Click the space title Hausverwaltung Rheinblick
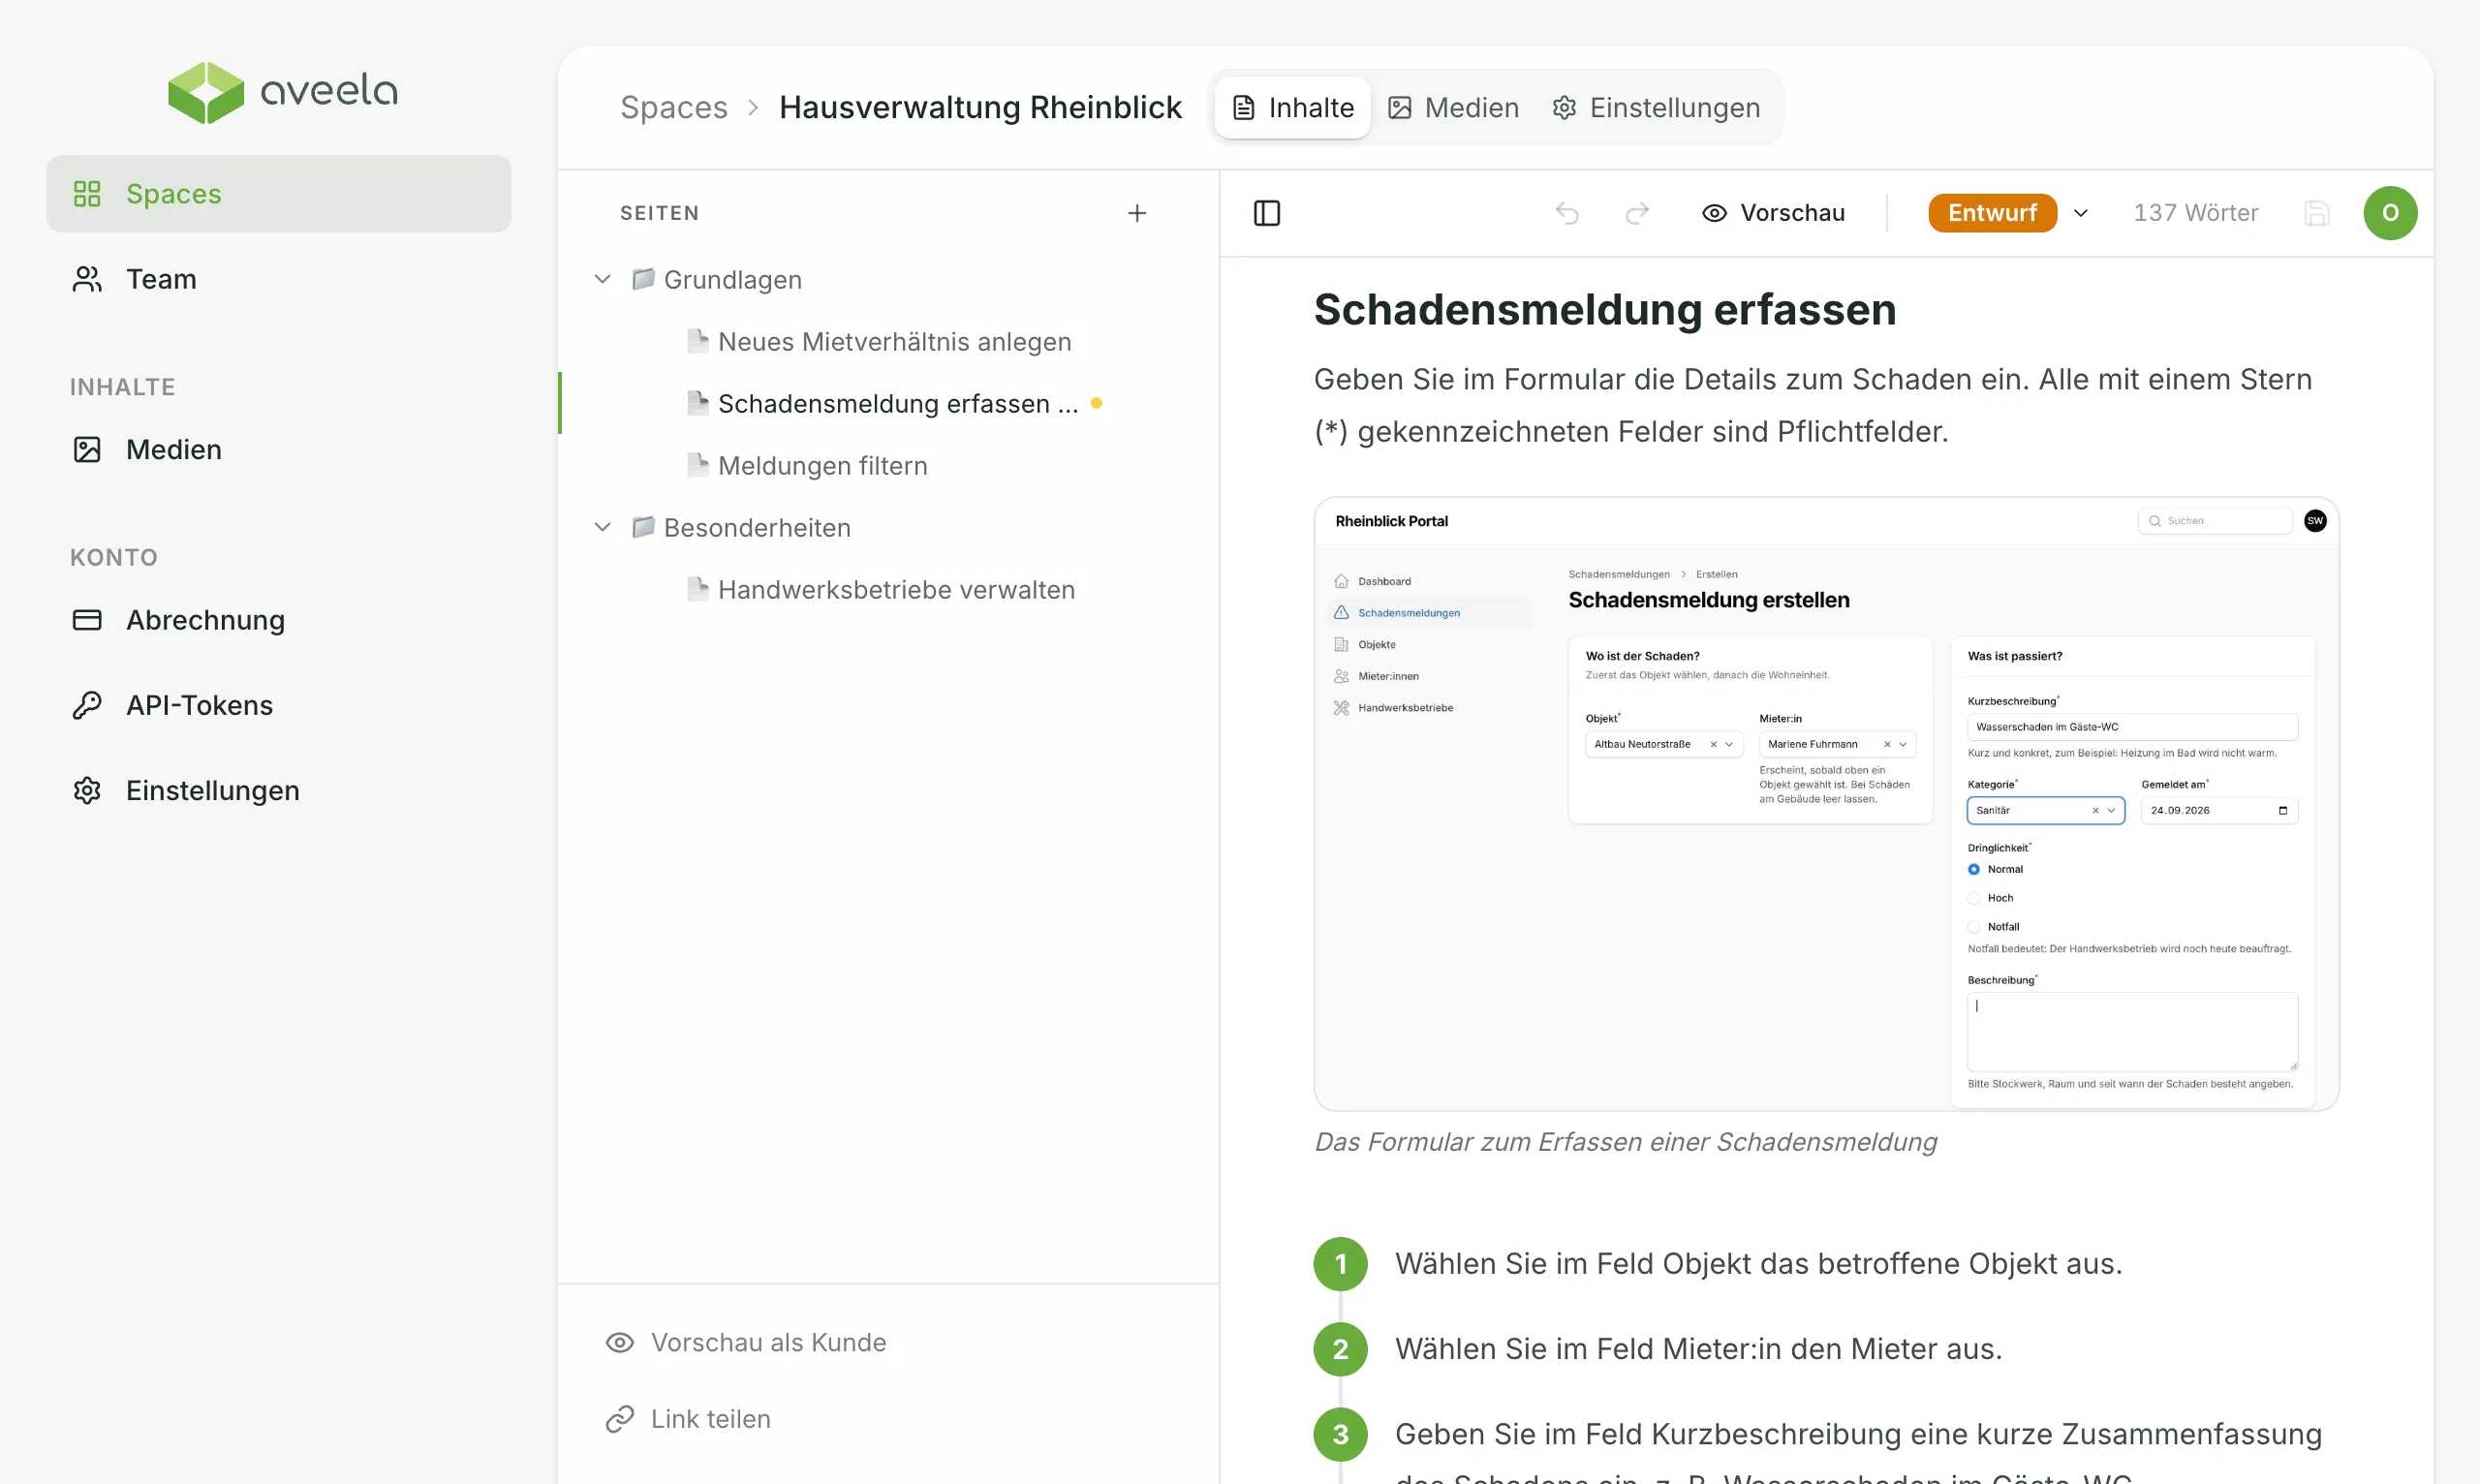This screenshot has width=2480, height=1484. coord(980,107)
